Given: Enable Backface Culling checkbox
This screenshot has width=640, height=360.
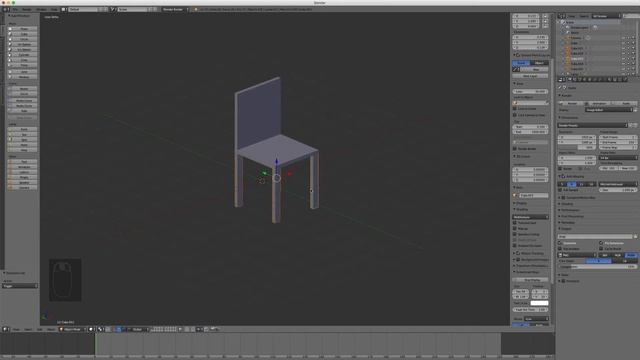Looking at the screenshot, I should point(515,234).
